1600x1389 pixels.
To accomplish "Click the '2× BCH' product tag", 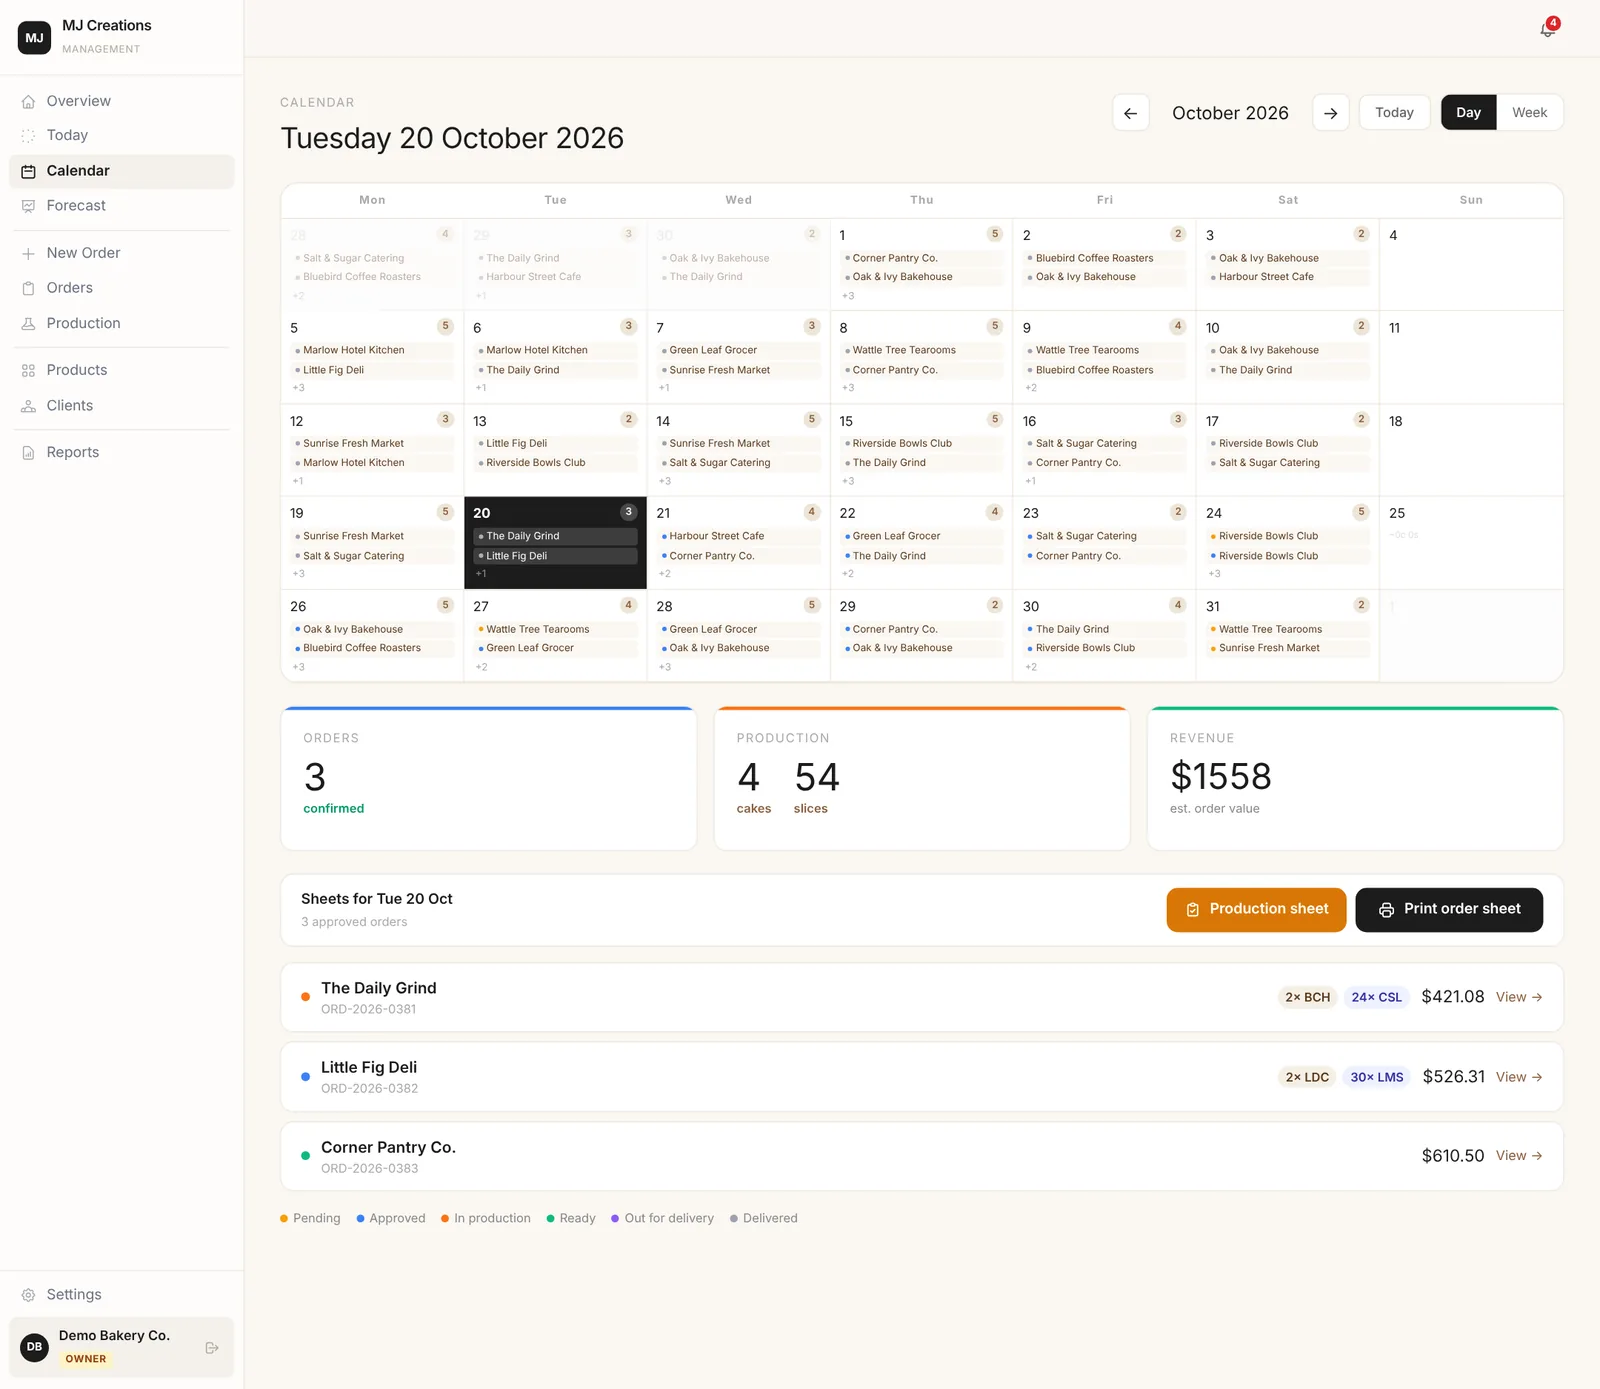I will coord(1307,997).
